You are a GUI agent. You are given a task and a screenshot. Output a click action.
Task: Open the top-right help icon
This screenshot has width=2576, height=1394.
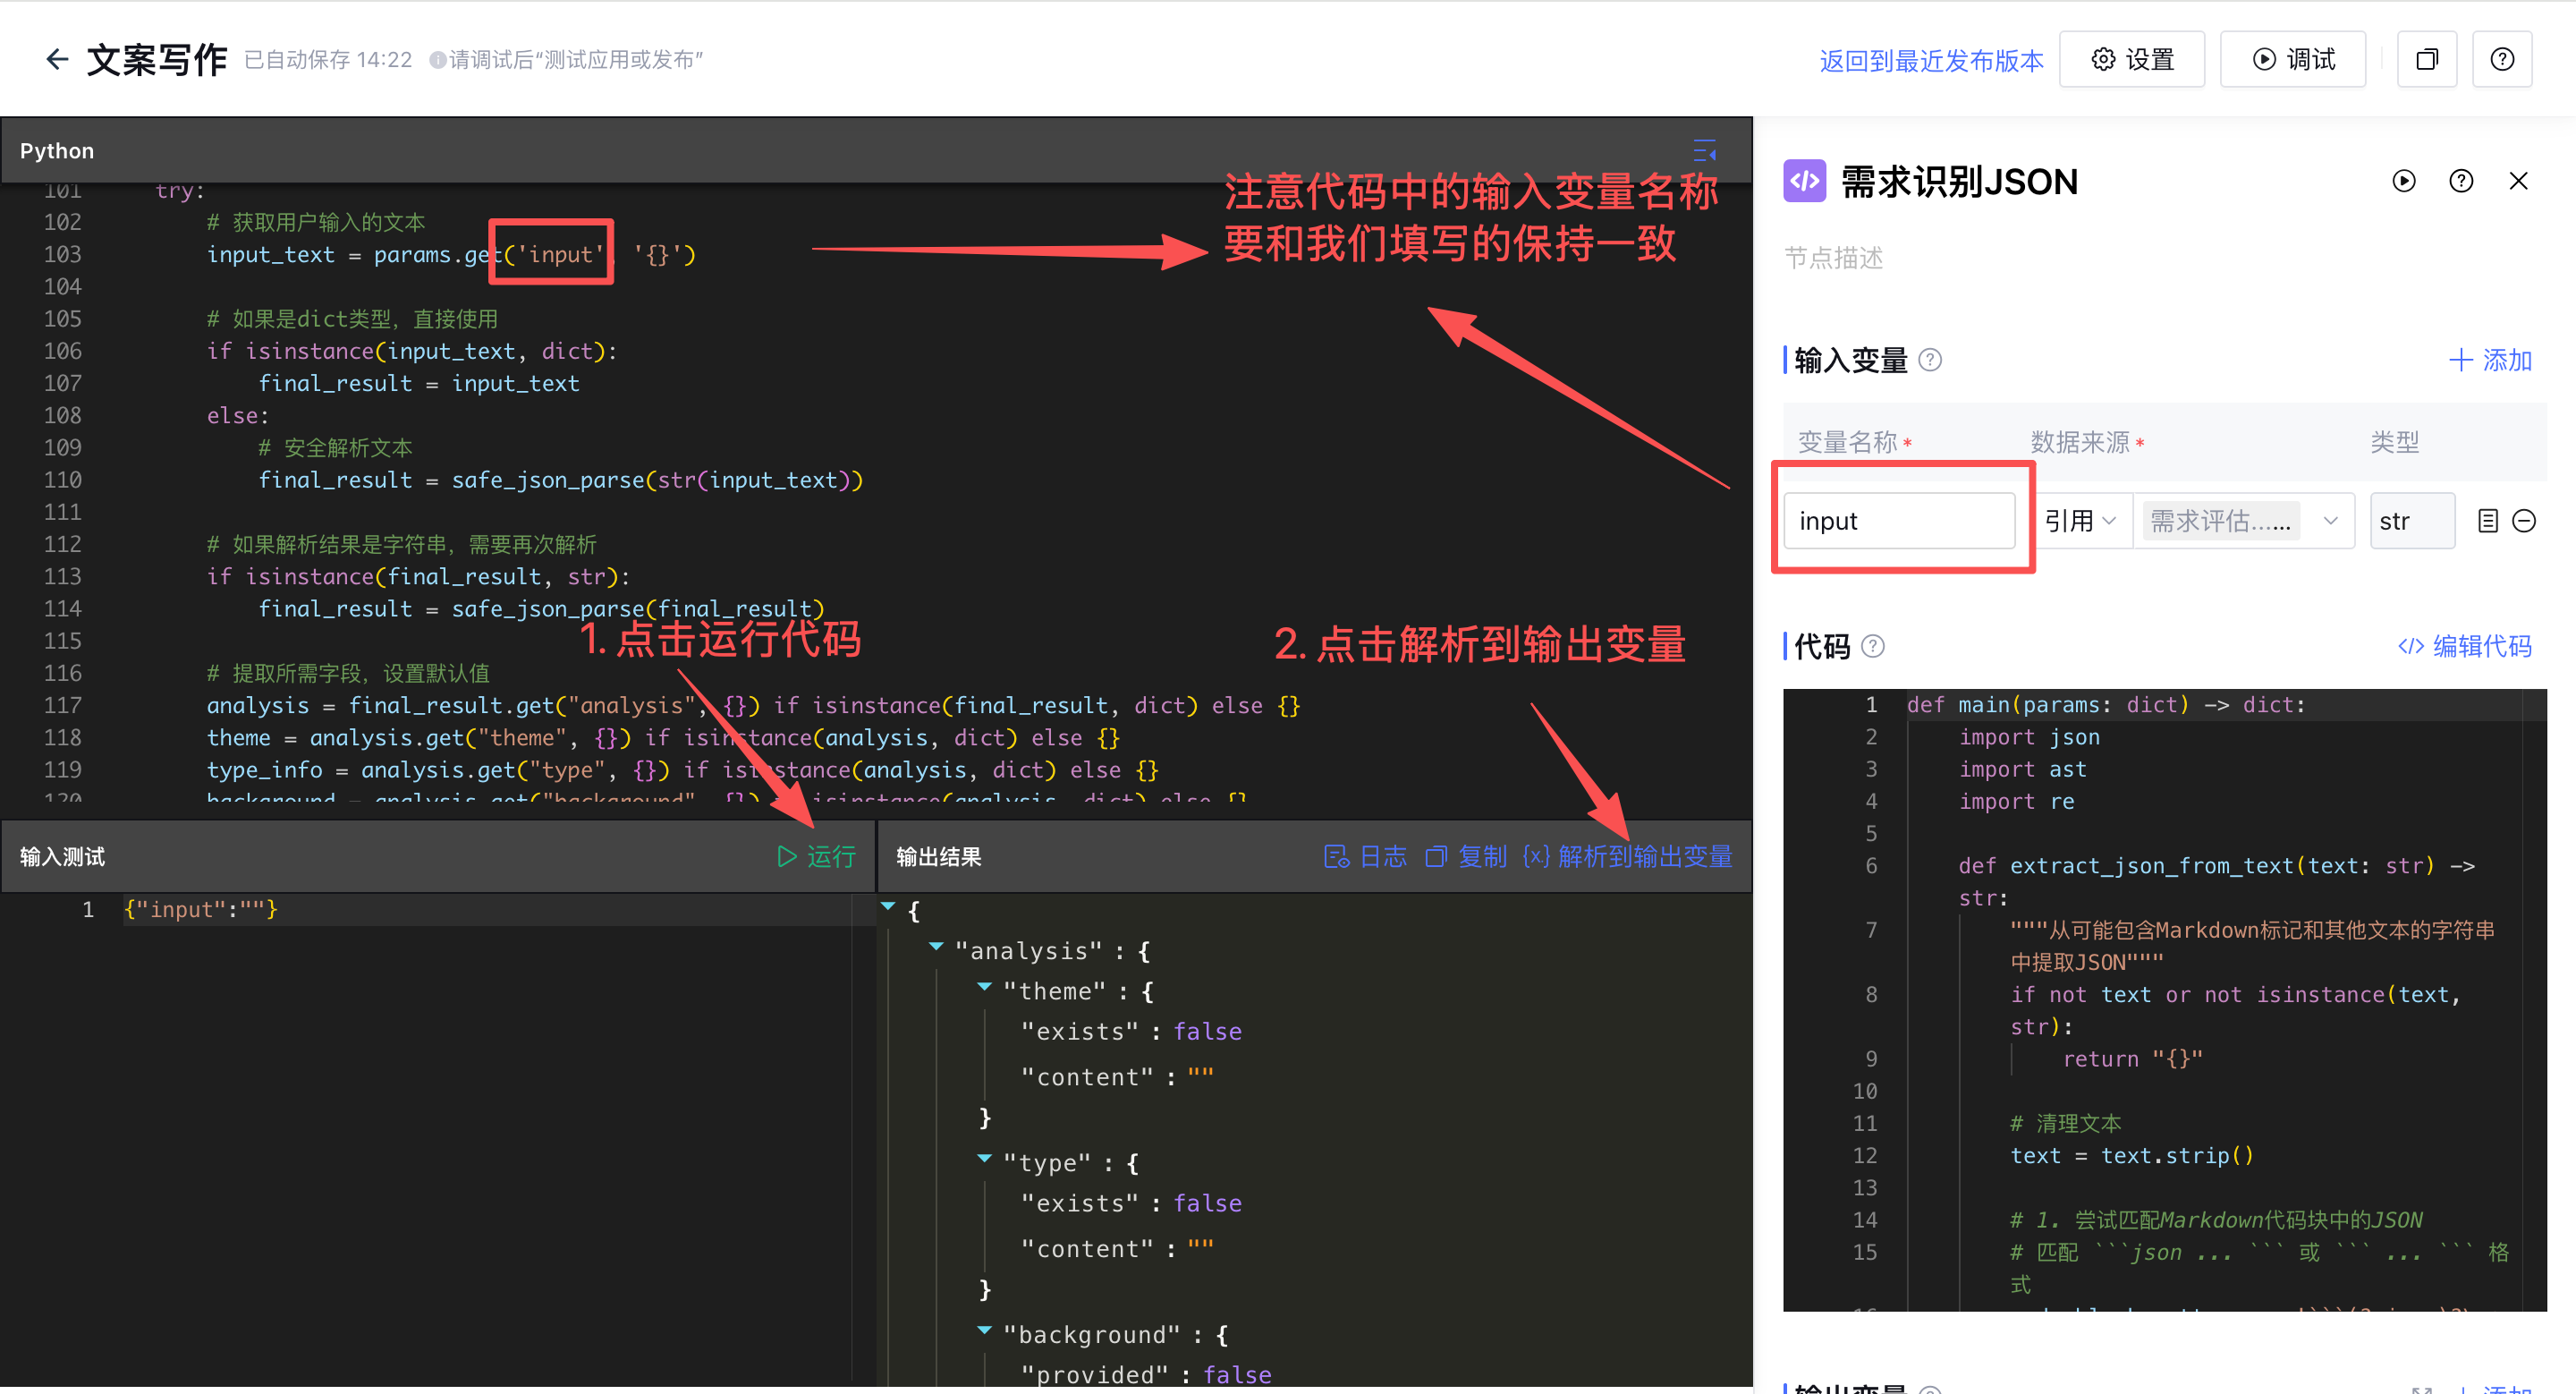[x=2501, y=60]
